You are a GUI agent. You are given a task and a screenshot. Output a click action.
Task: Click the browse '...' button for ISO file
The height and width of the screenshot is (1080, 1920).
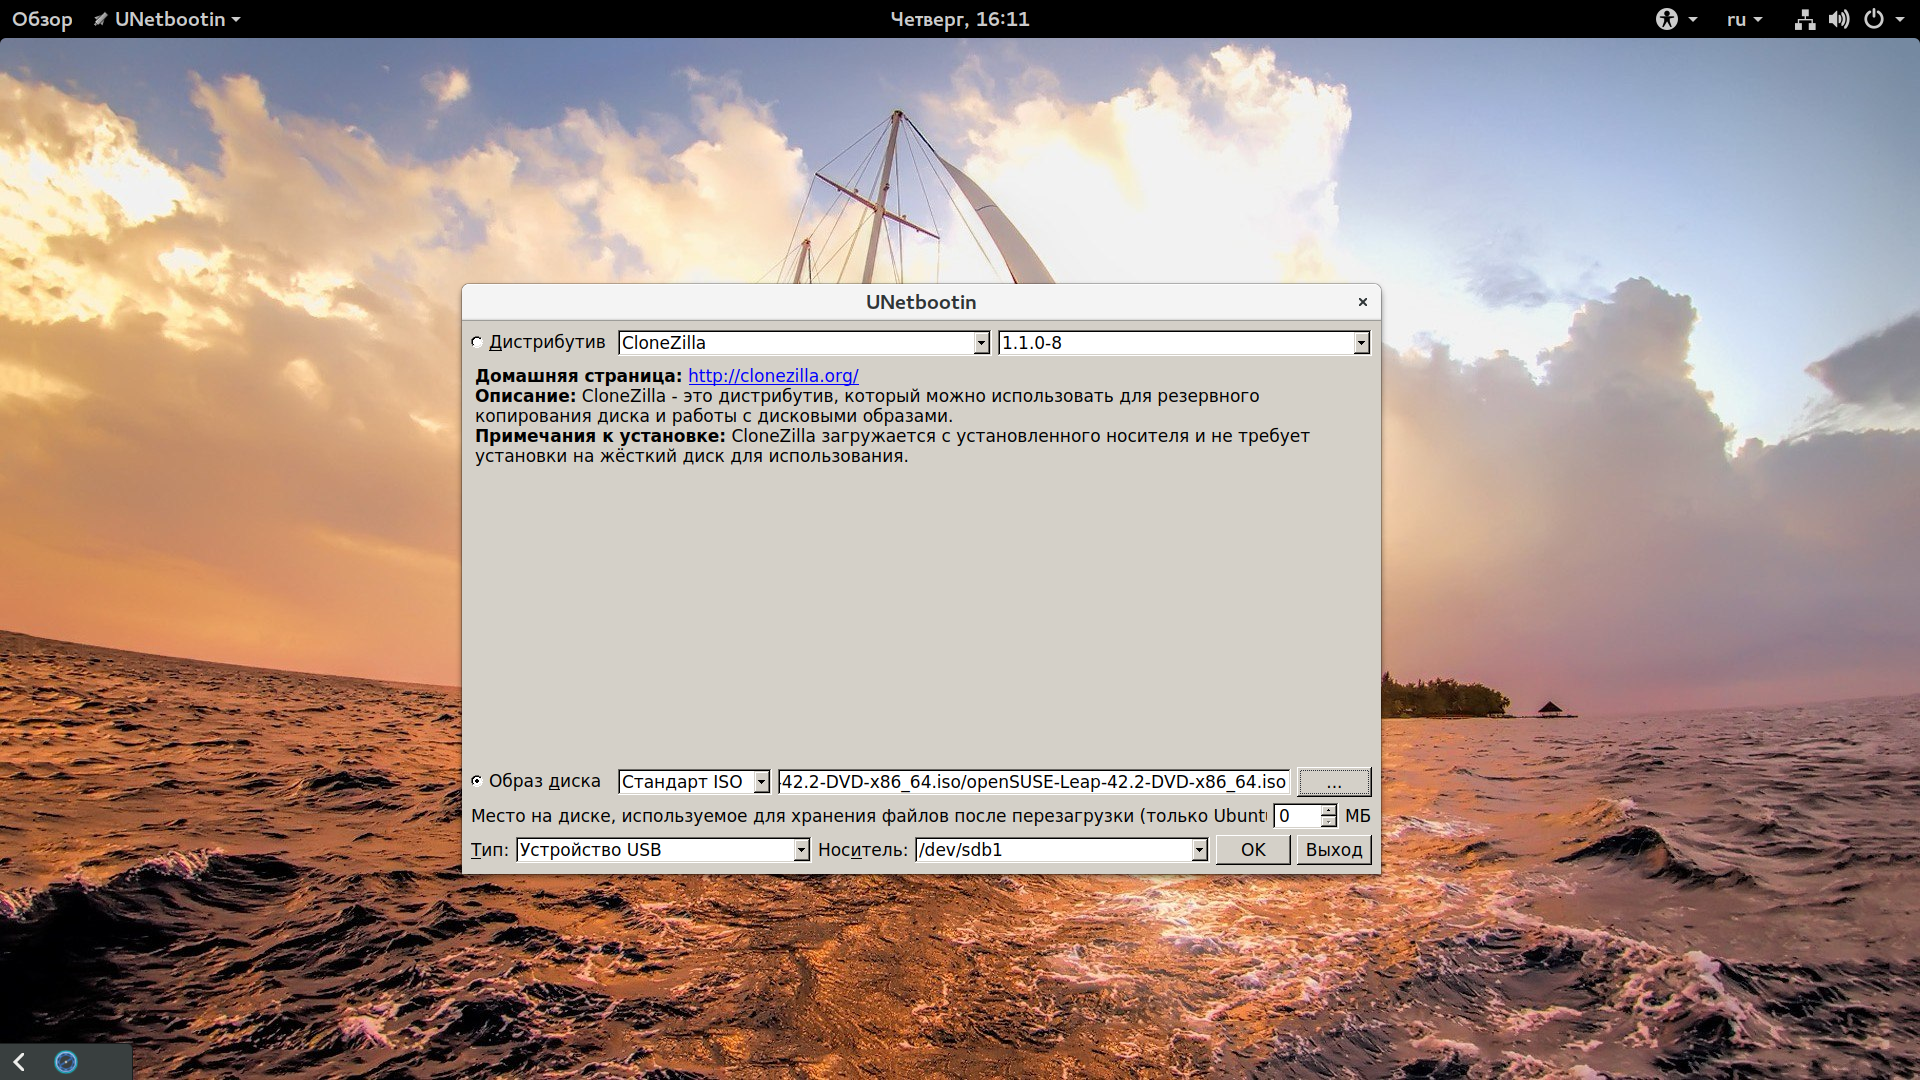pyautogui.click(x=1334, y=782)
